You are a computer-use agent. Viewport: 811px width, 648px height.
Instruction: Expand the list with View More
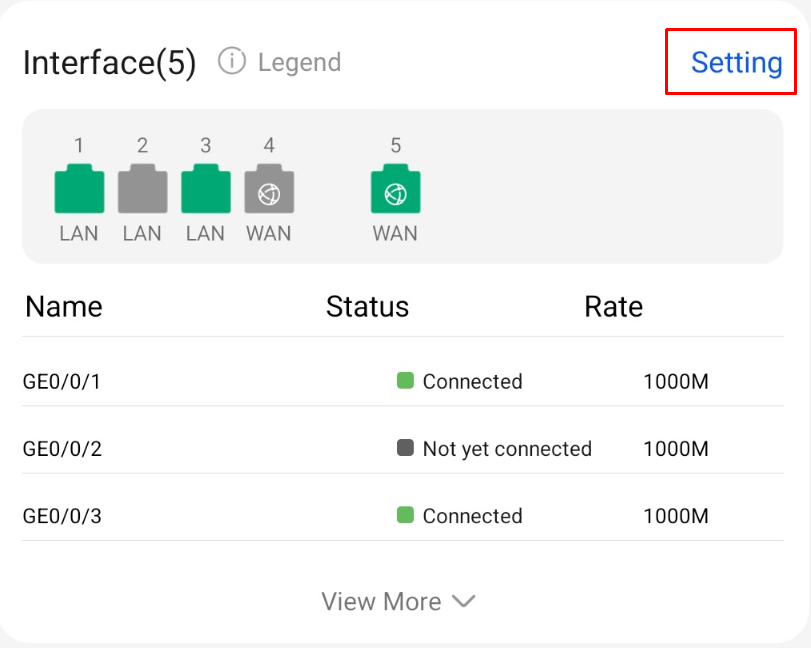point(398,601)
